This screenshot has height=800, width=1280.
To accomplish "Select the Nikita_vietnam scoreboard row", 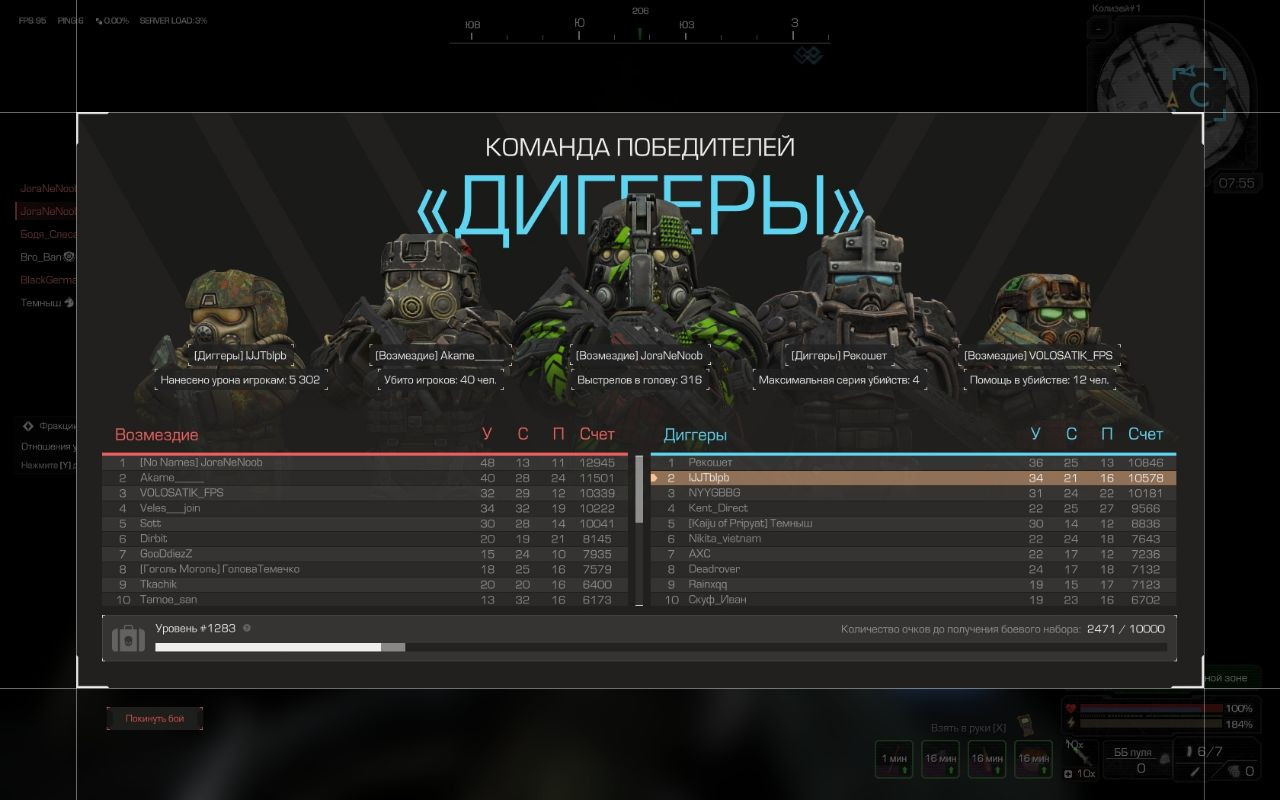I will (914, 539).
